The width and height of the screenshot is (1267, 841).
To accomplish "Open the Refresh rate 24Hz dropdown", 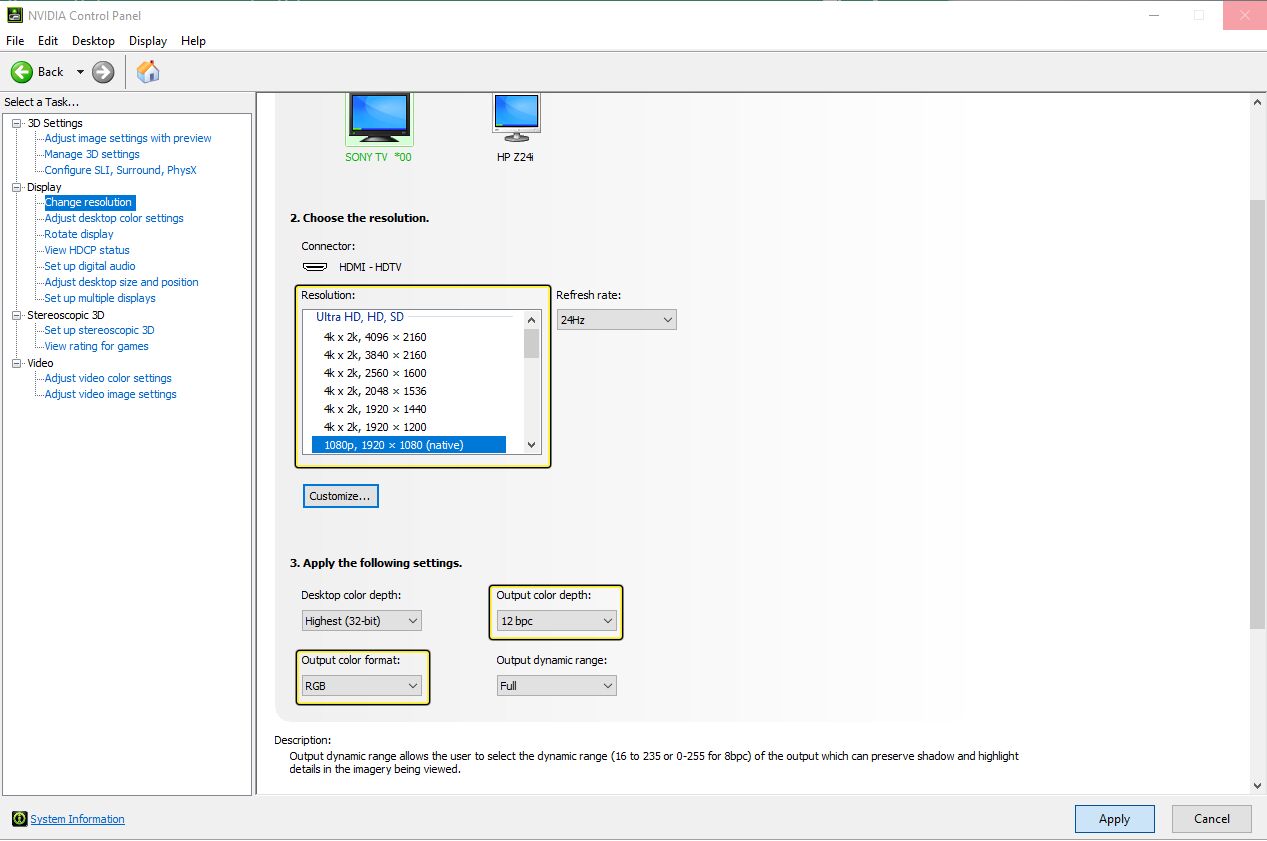I will 616,319.
